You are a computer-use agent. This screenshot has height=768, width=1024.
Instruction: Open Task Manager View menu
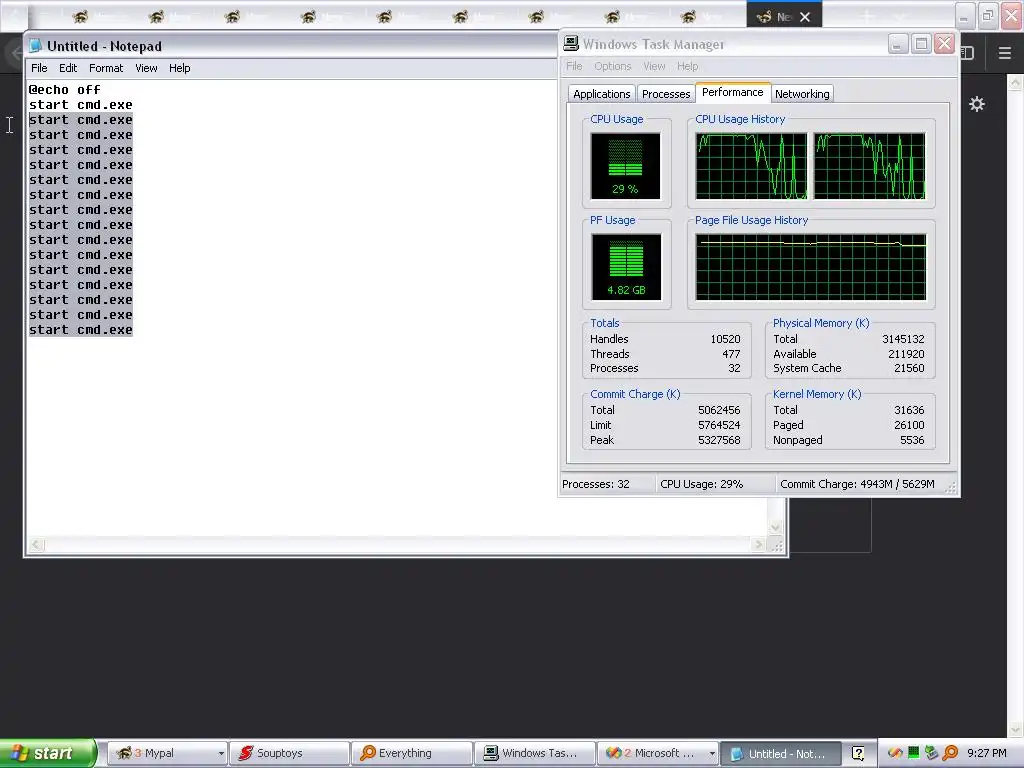pyautogui.click(x=654, y=66)
